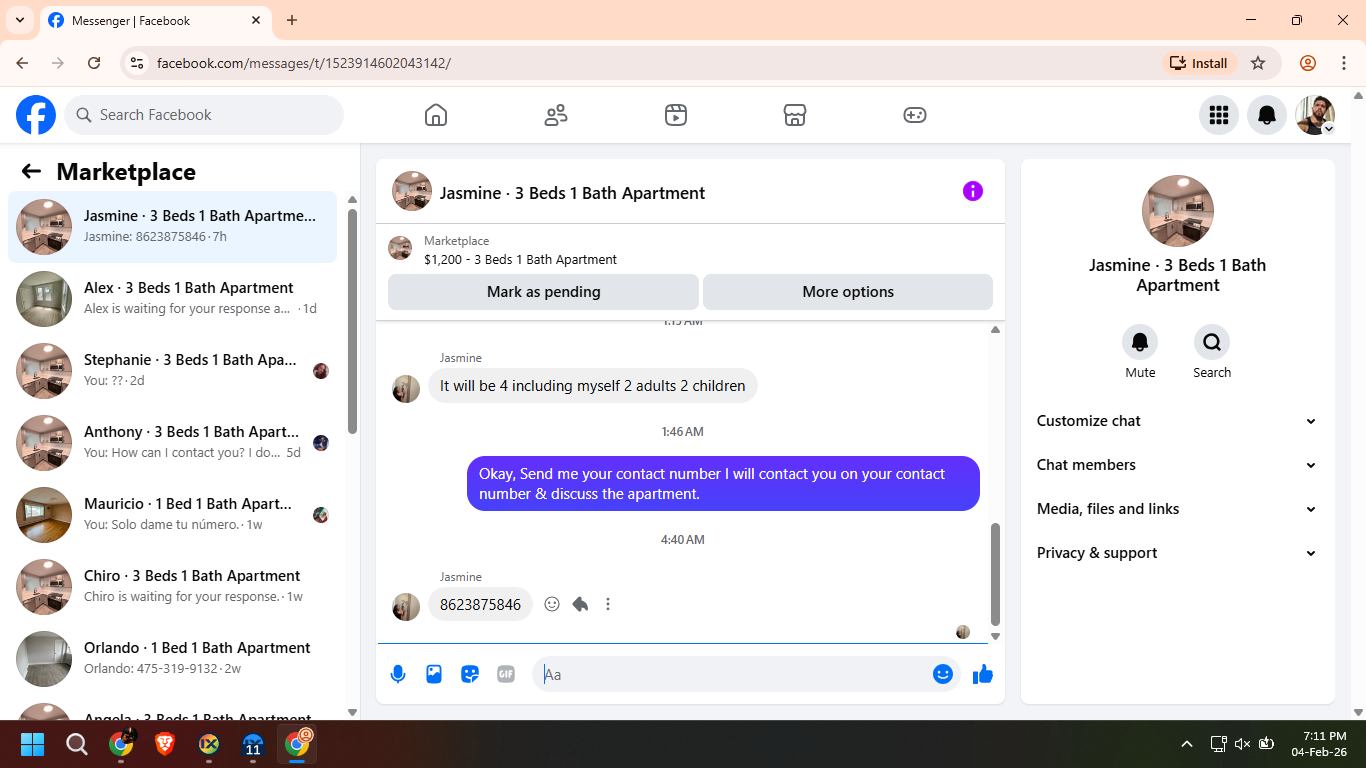Open the Home feed icon
1366x768 pixels.
coord(436,115)
